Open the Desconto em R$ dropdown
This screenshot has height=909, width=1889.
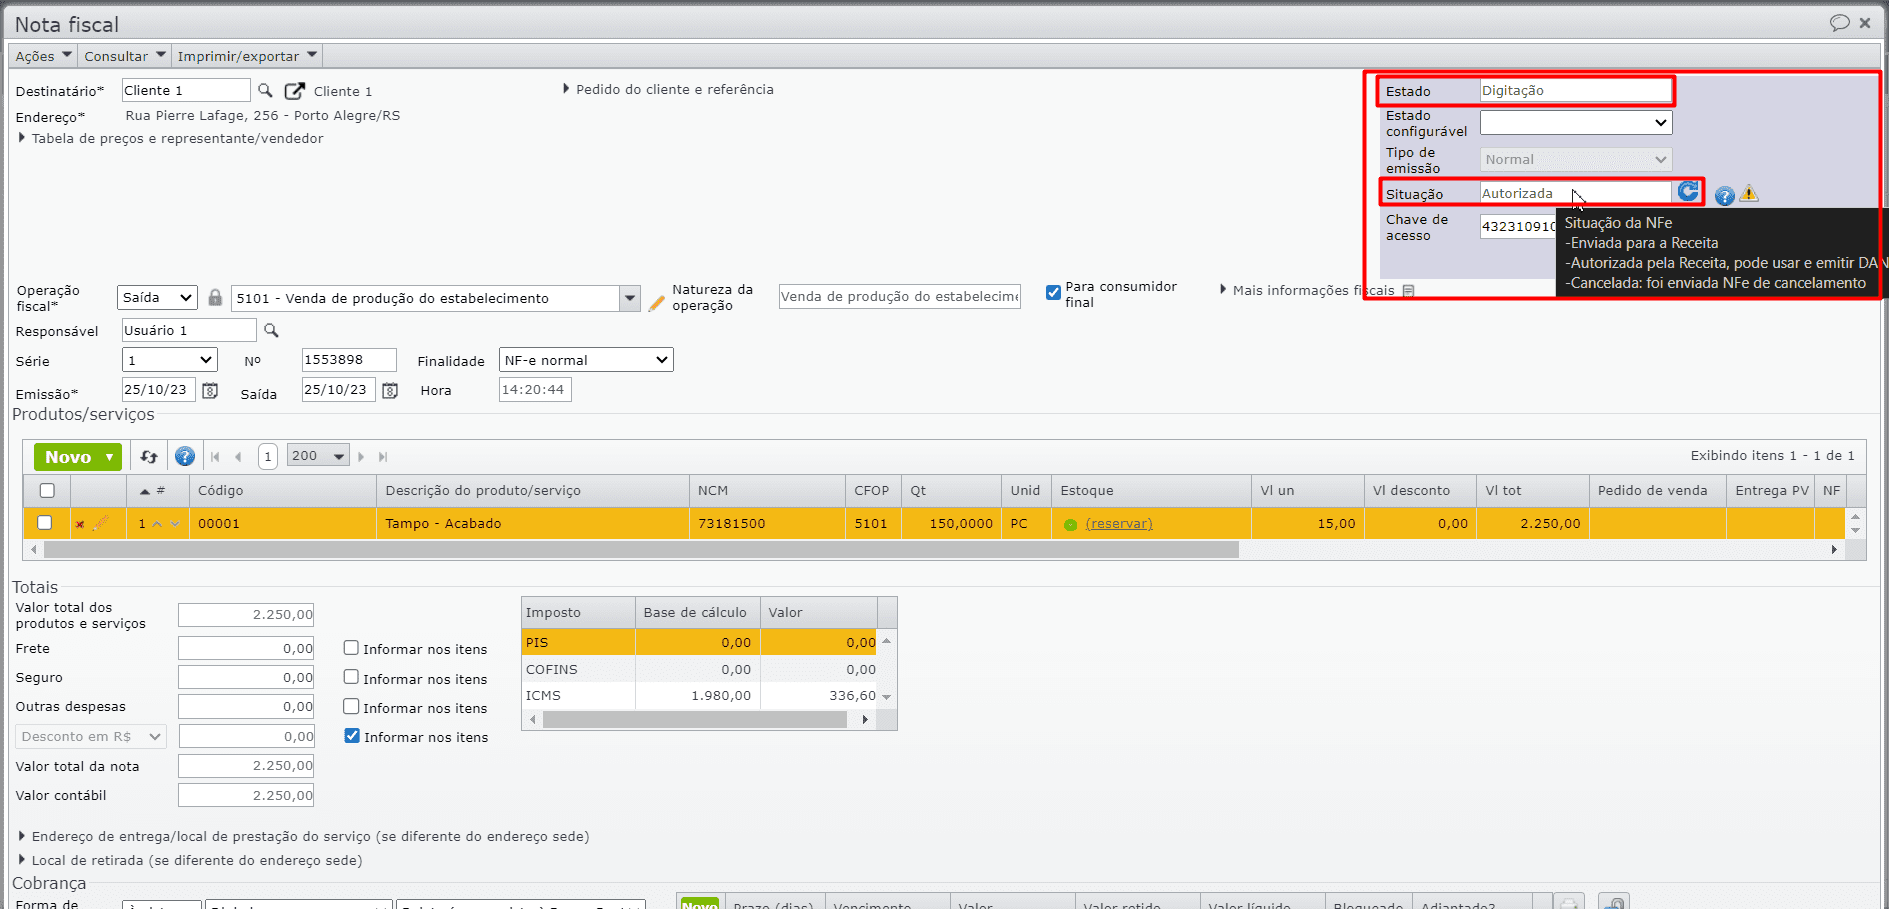pos(90,737)
